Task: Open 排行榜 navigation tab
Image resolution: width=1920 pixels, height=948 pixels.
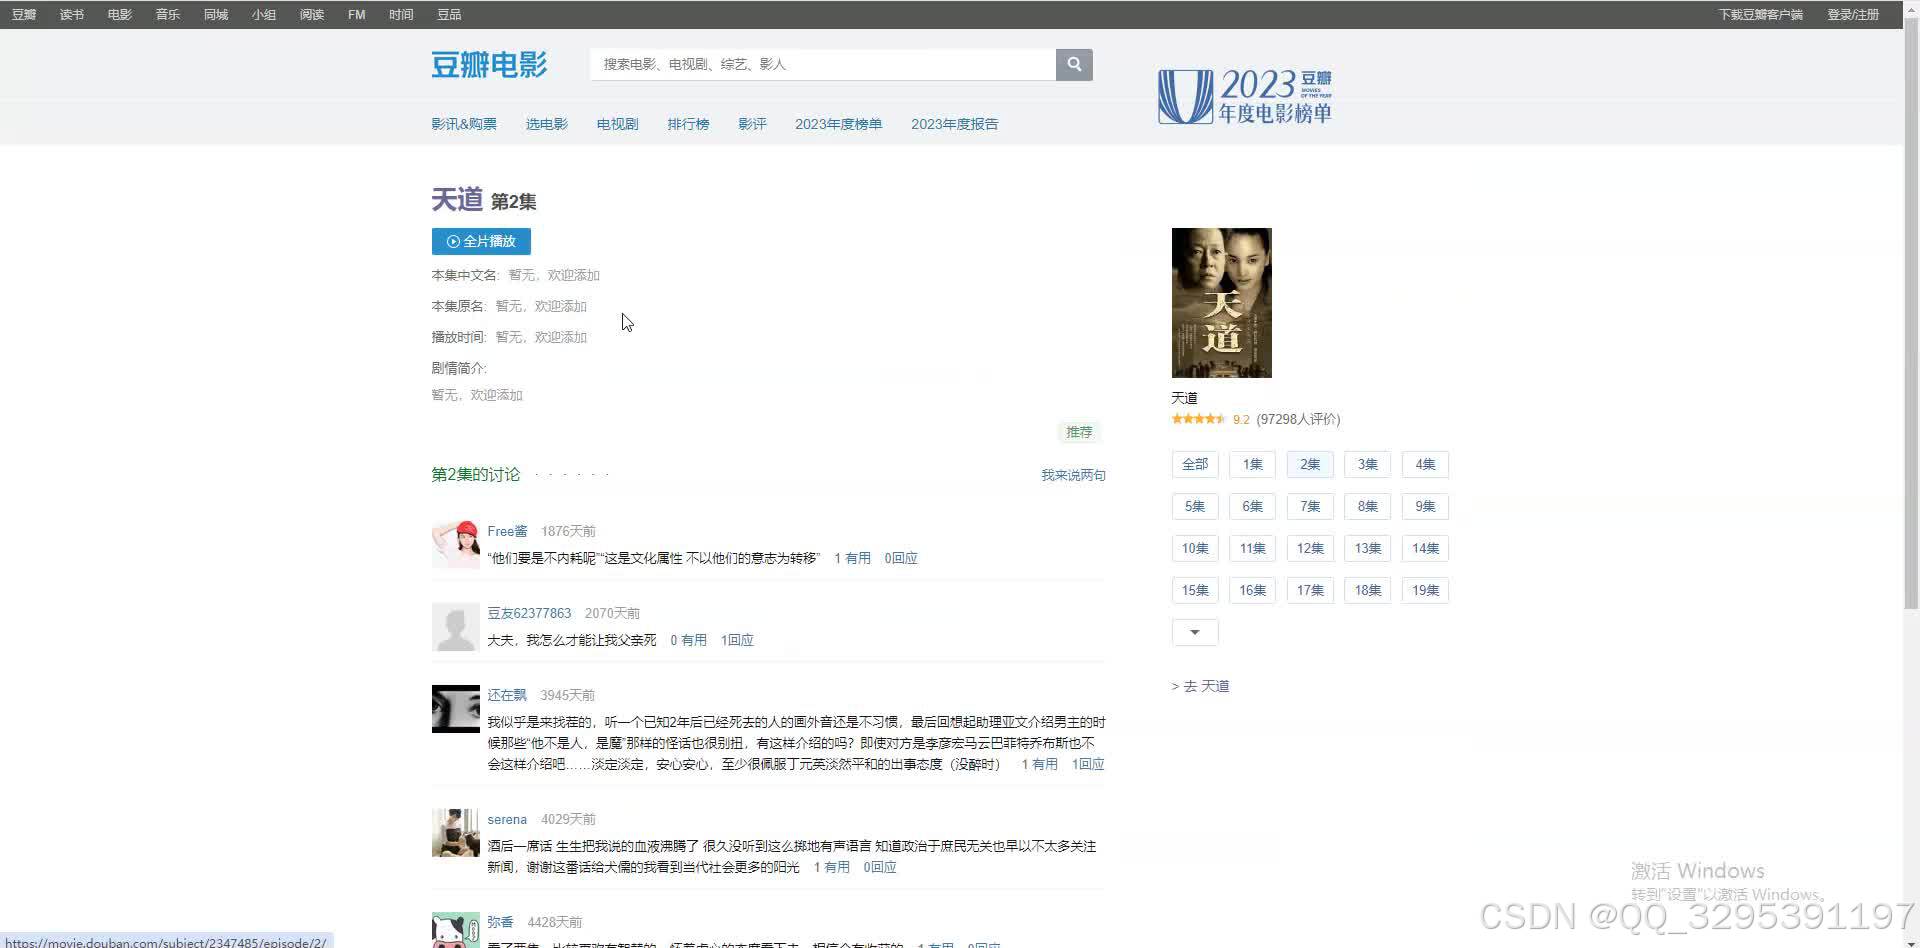Action: click(x=688, y=124)
